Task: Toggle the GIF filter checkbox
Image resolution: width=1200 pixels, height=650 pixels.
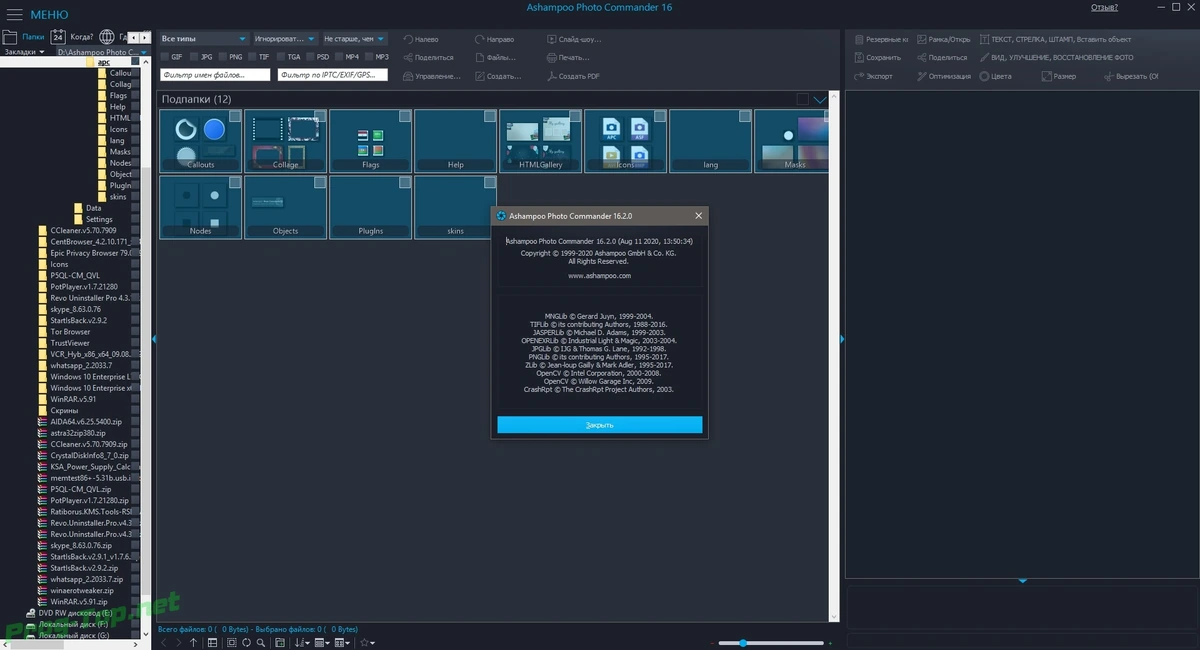Action: [164, 57]
